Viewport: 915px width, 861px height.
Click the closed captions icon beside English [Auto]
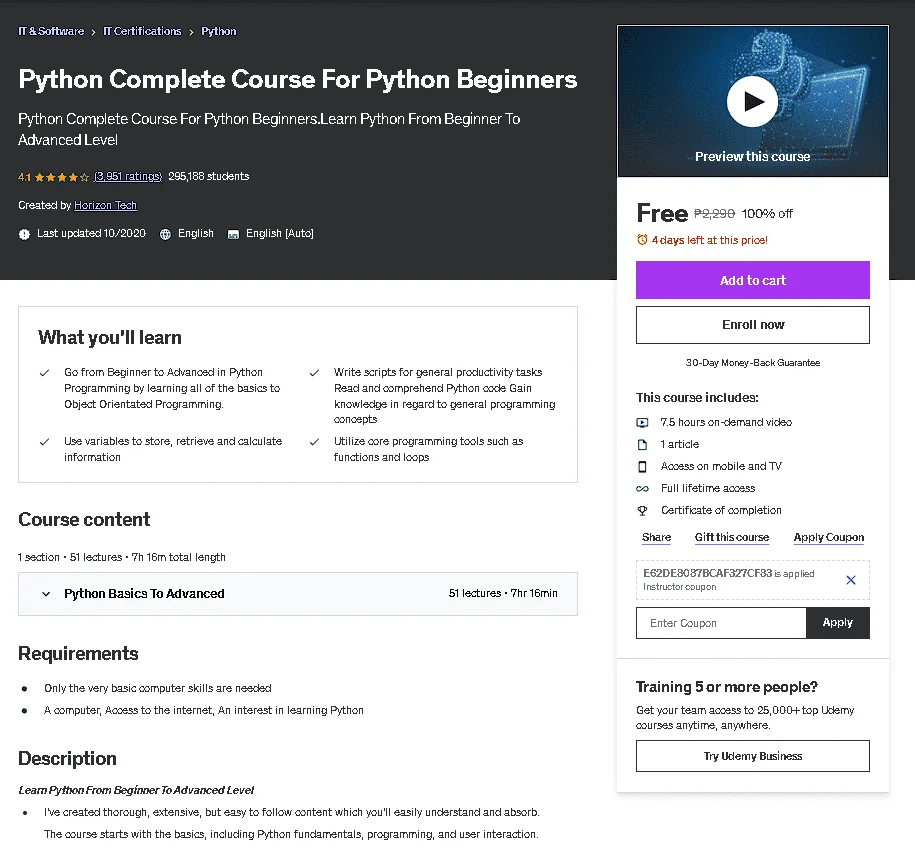(233, 234)
